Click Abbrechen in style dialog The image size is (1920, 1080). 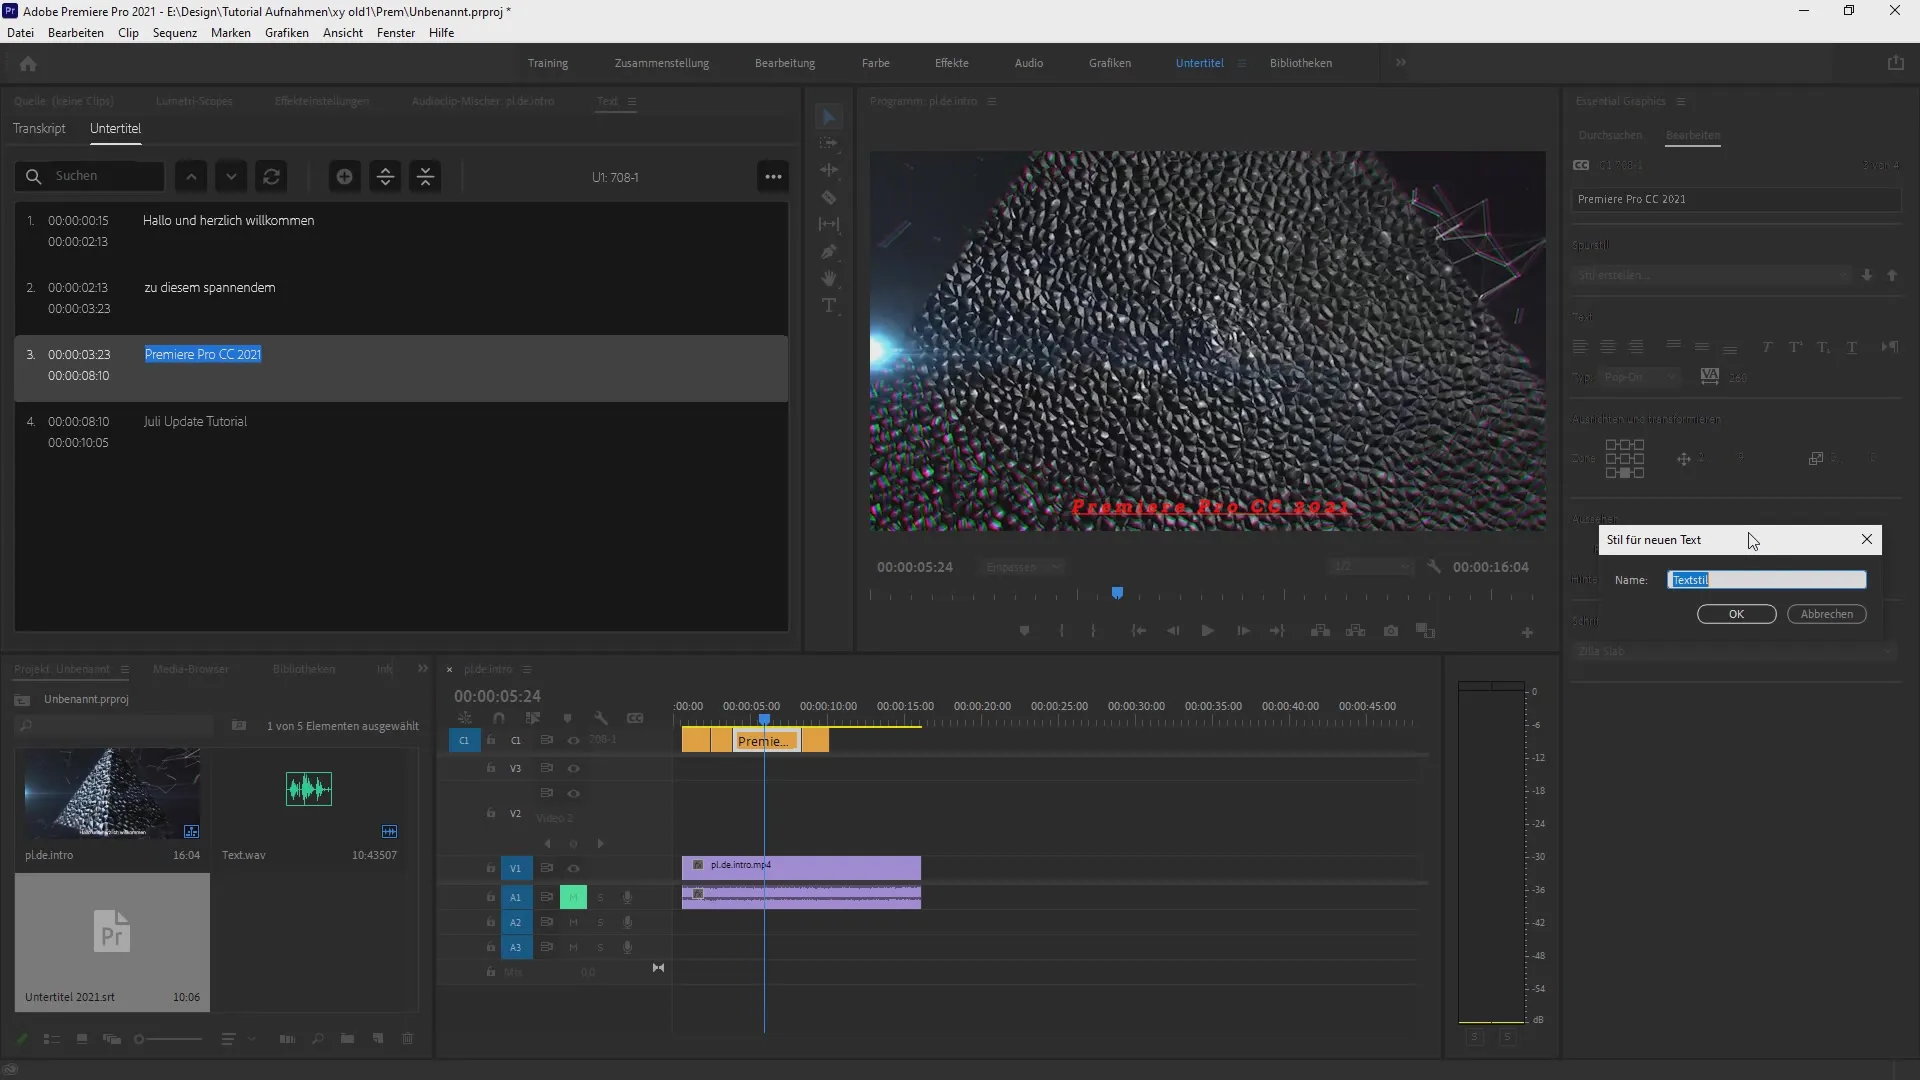[1827, 614]
